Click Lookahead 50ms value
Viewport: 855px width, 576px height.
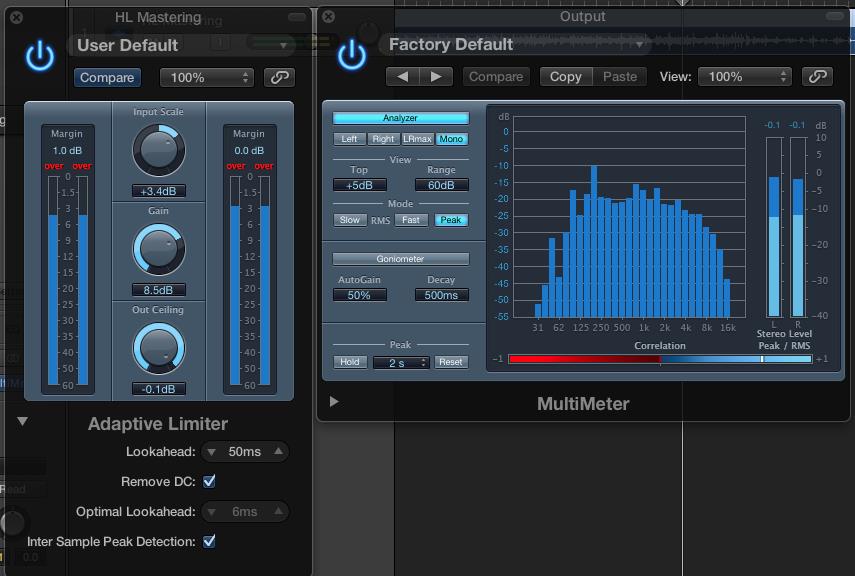[x=245, y=452]
